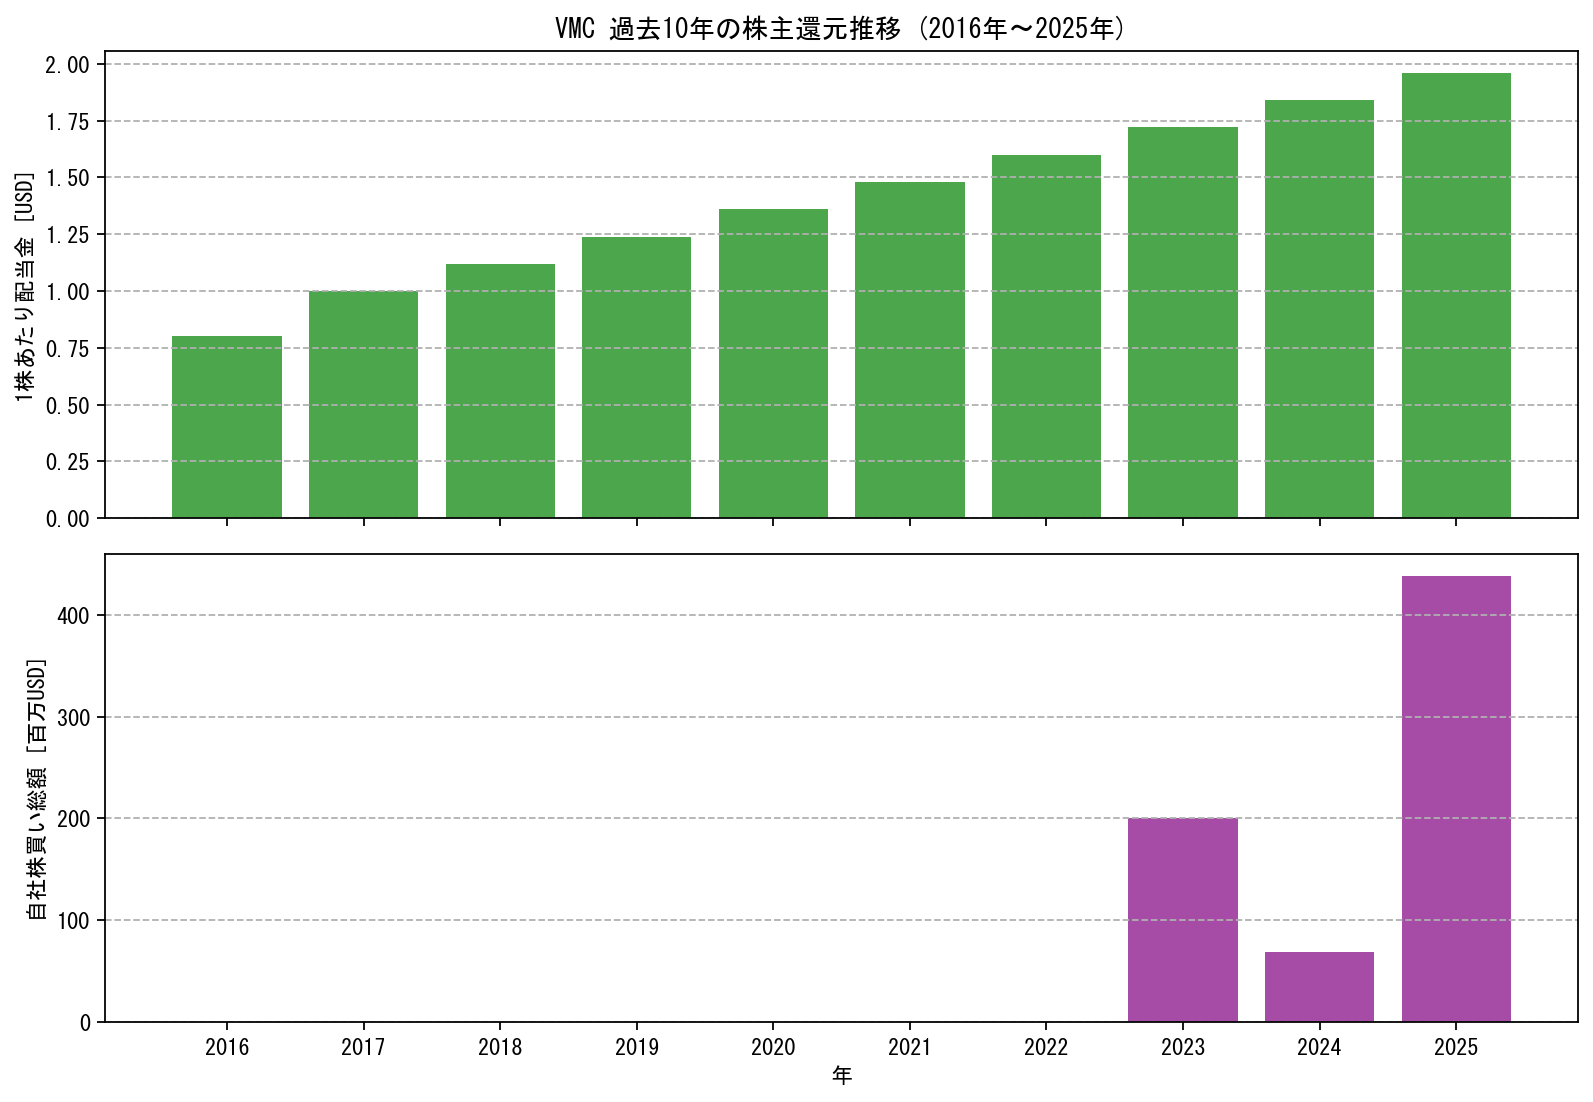Click the 2018 x-axis tick label
Screen dimensions: 1593x1102
pos(500,1047)
